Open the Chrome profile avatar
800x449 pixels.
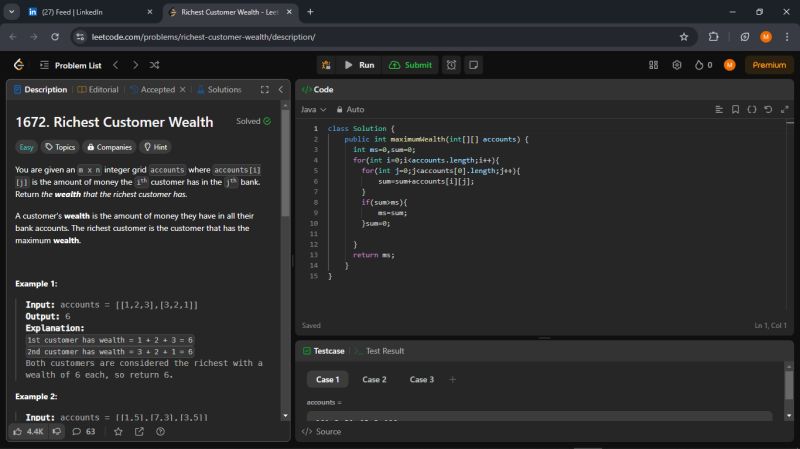point(766,37)
